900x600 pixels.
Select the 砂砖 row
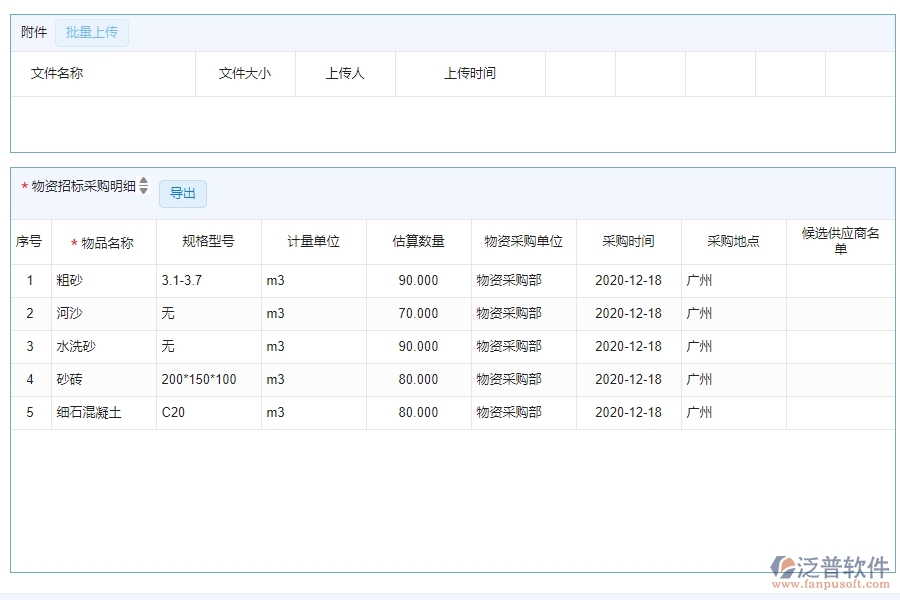[x=103, y=380]
